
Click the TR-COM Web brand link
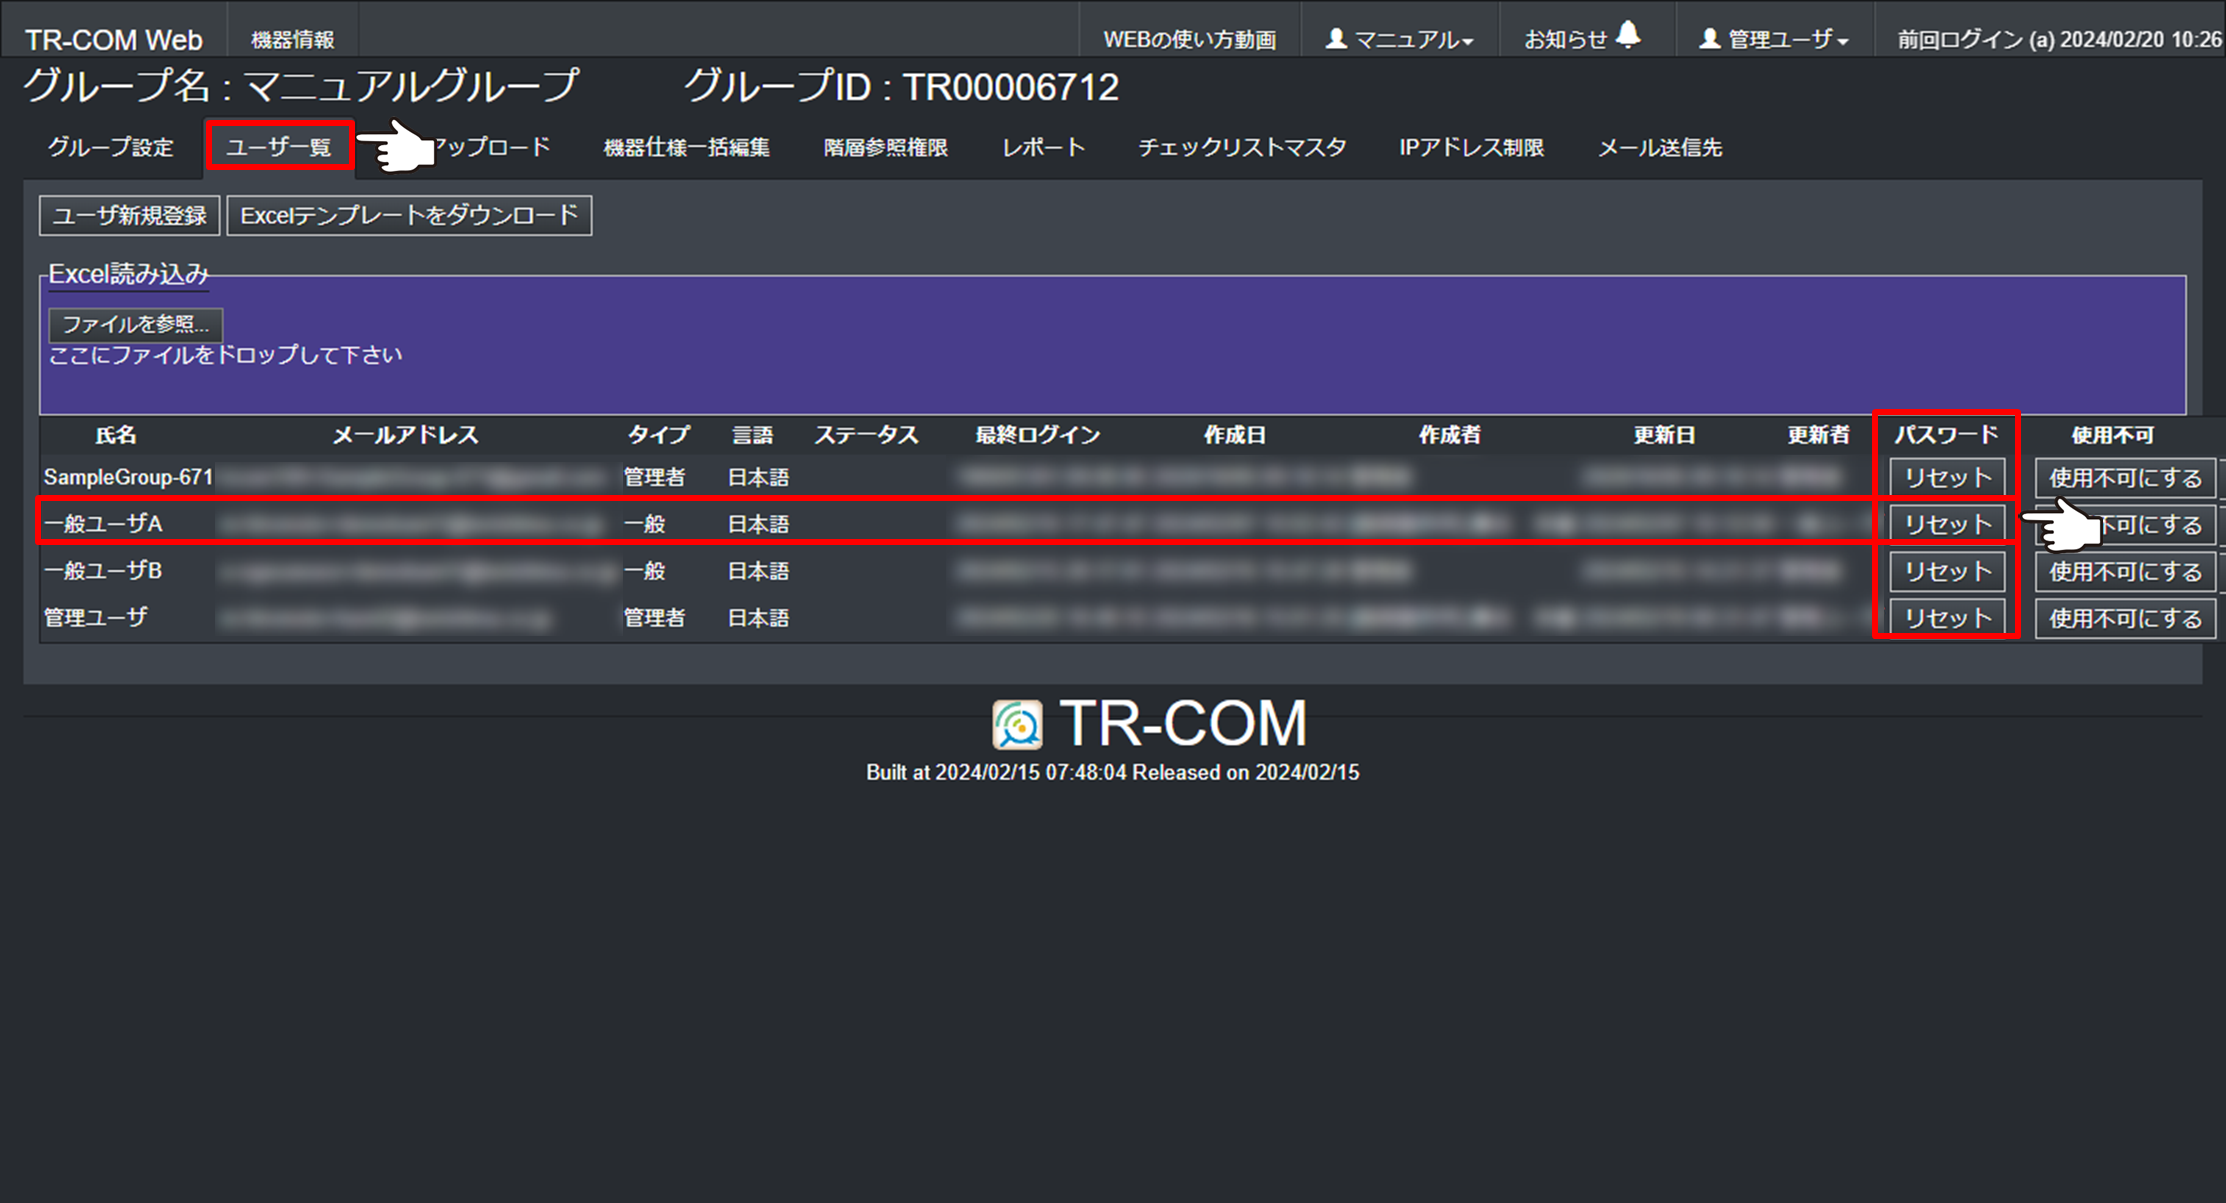click(x=113, y=39)
